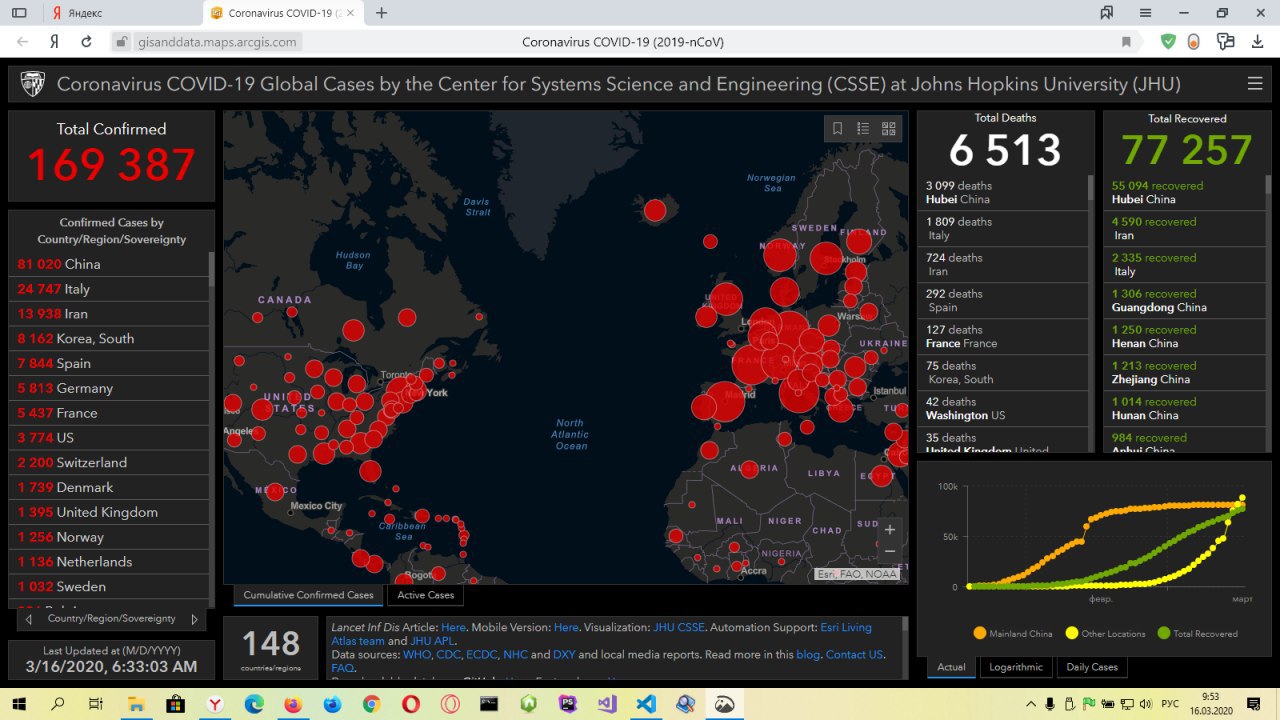1280x720 pixels.
Task: Open the blog link
Action: click(x=807, y=654)
